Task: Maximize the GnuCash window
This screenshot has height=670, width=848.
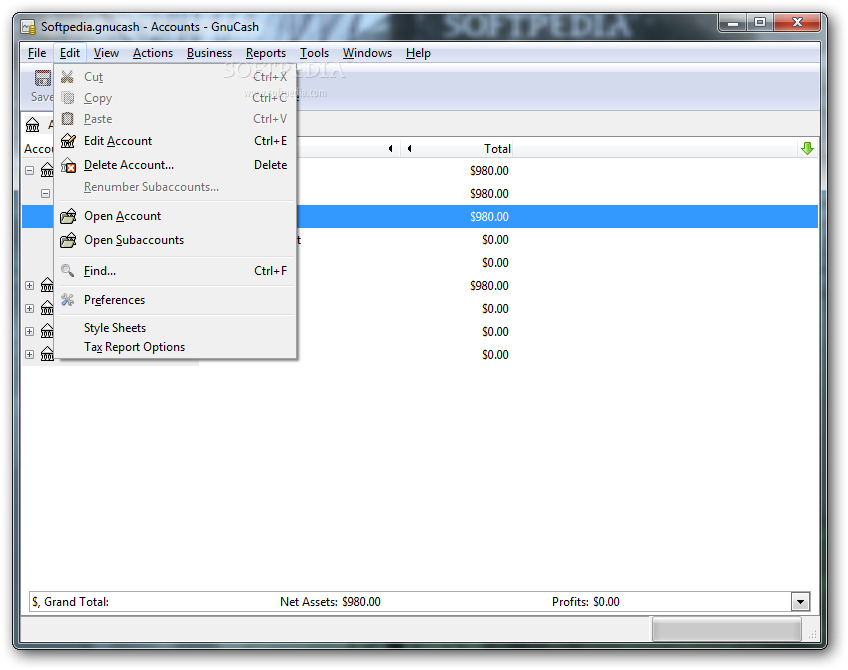Action: point(760,22)
